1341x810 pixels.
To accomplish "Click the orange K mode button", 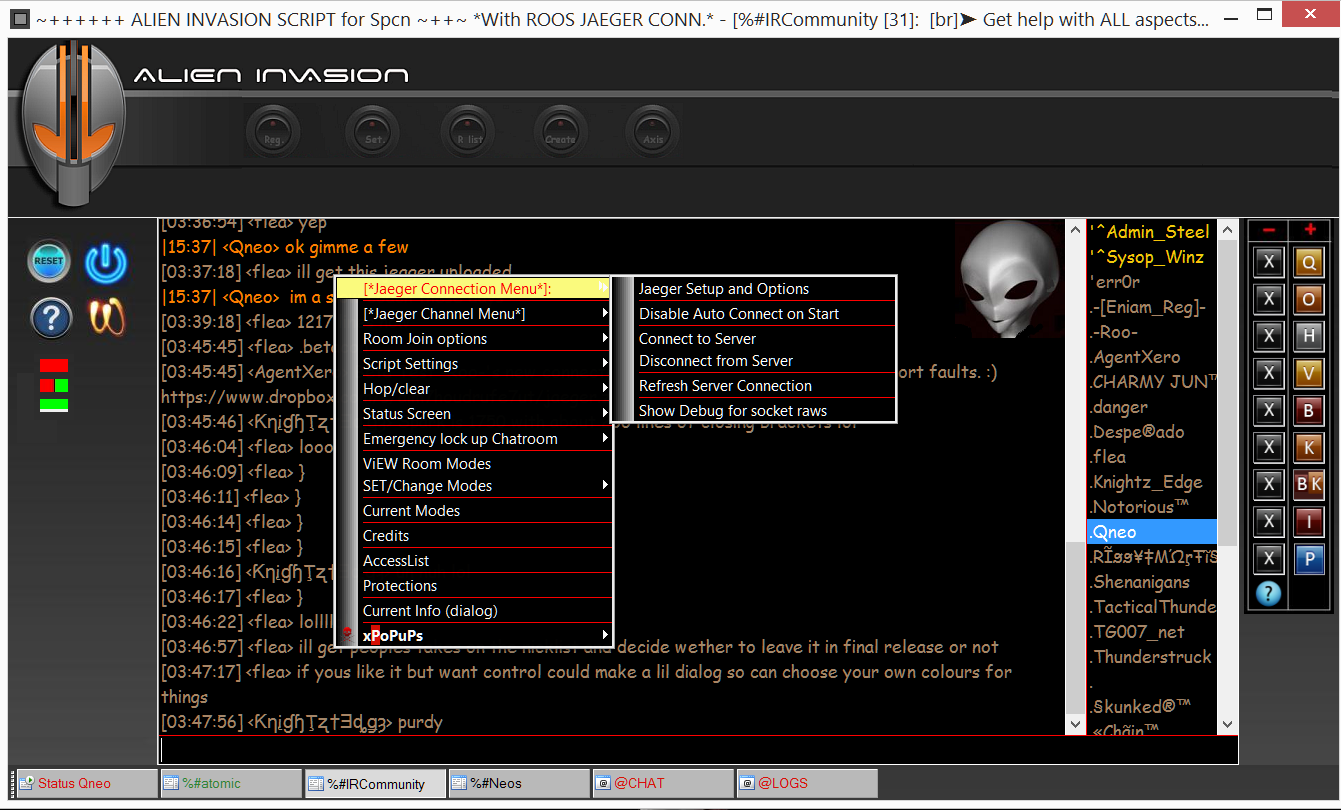I will (x=1309, y=447).
